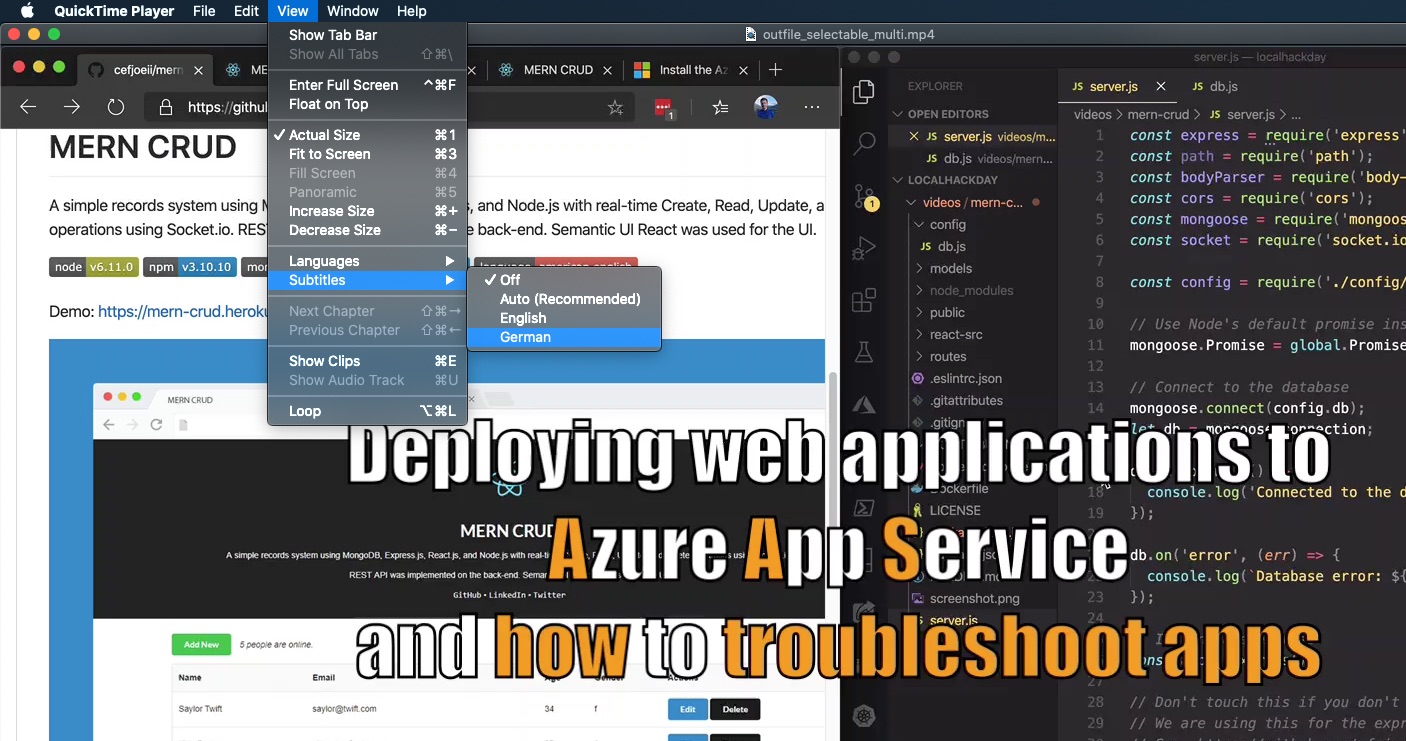Open the Extensions view icon

864,300
